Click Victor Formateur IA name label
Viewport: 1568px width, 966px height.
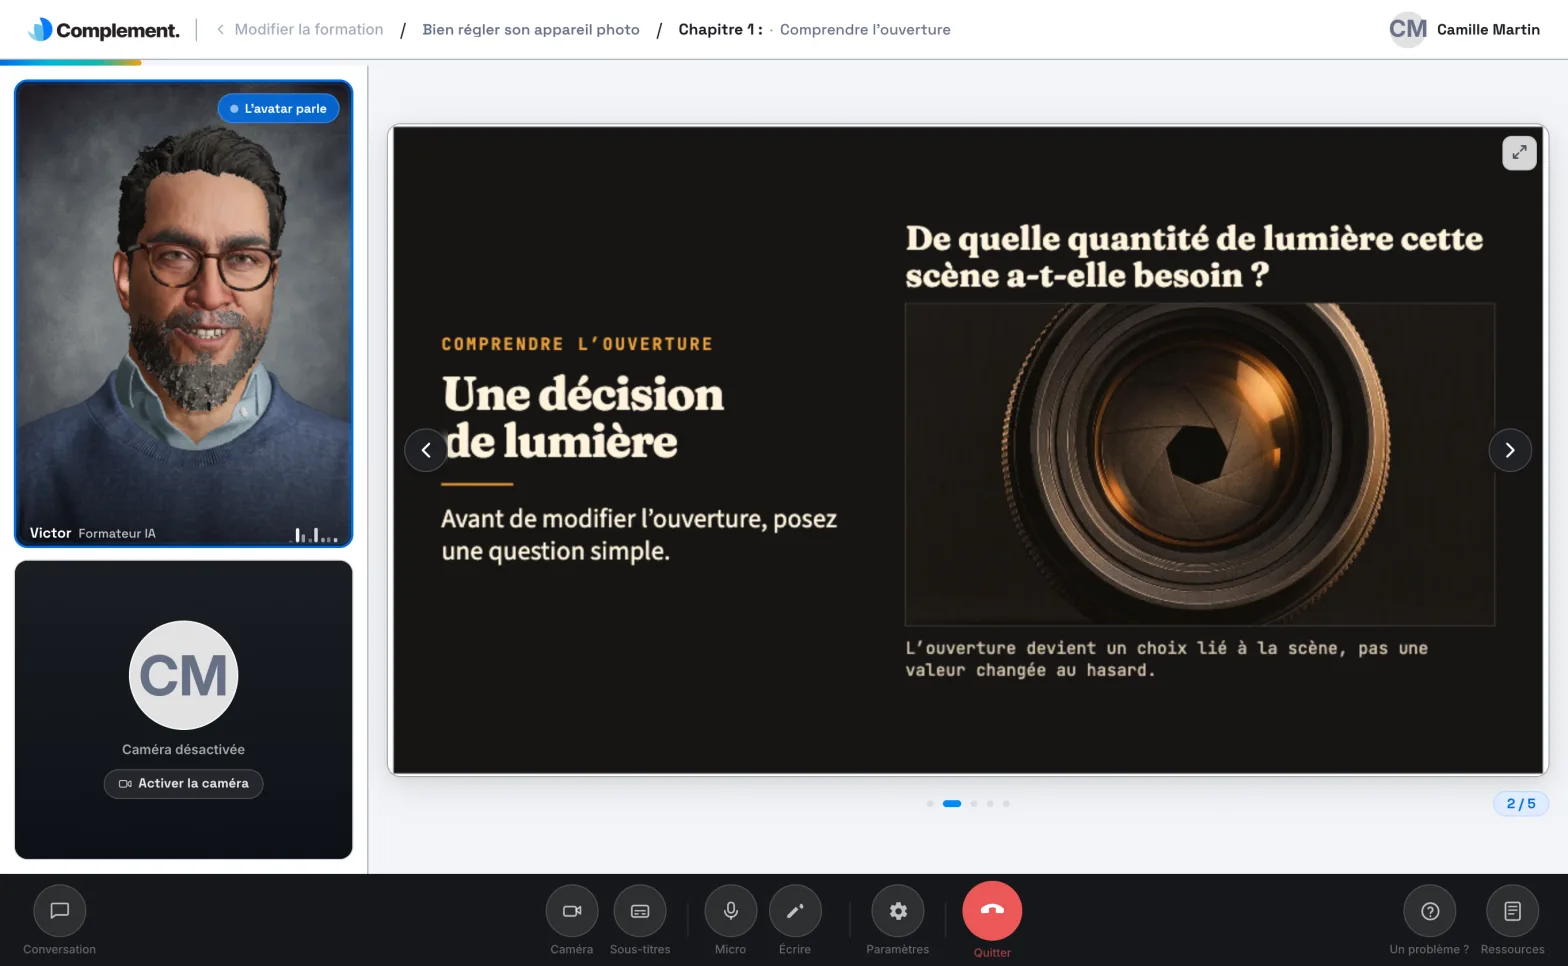click(93, 533)
